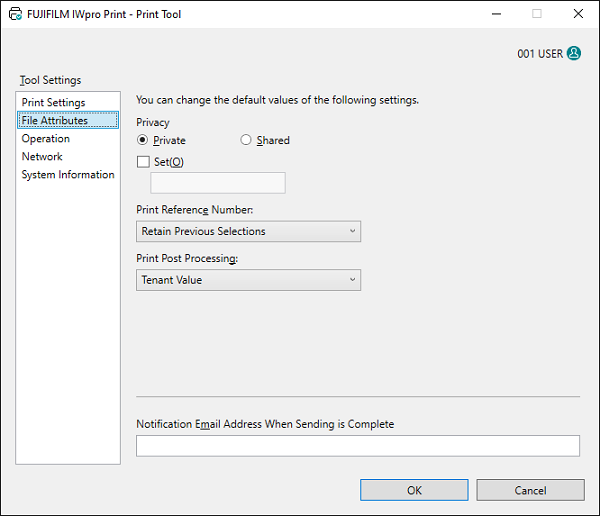Show the System Information page
This screenshot has width=600, height=516.
(x=68, y=175)
